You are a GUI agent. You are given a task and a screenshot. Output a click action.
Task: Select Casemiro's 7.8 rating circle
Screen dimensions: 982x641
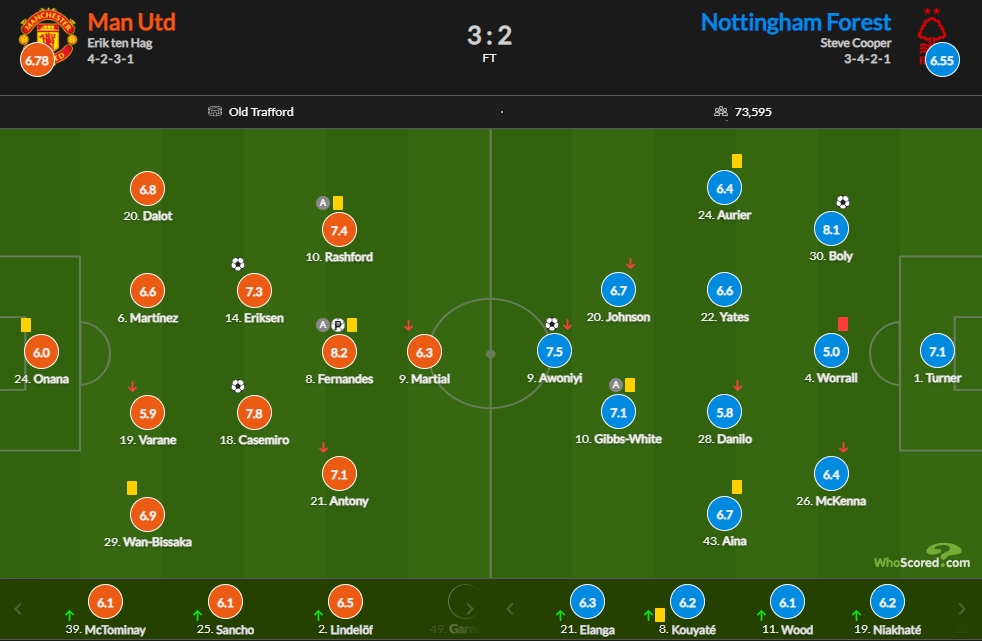coord(254,413)
